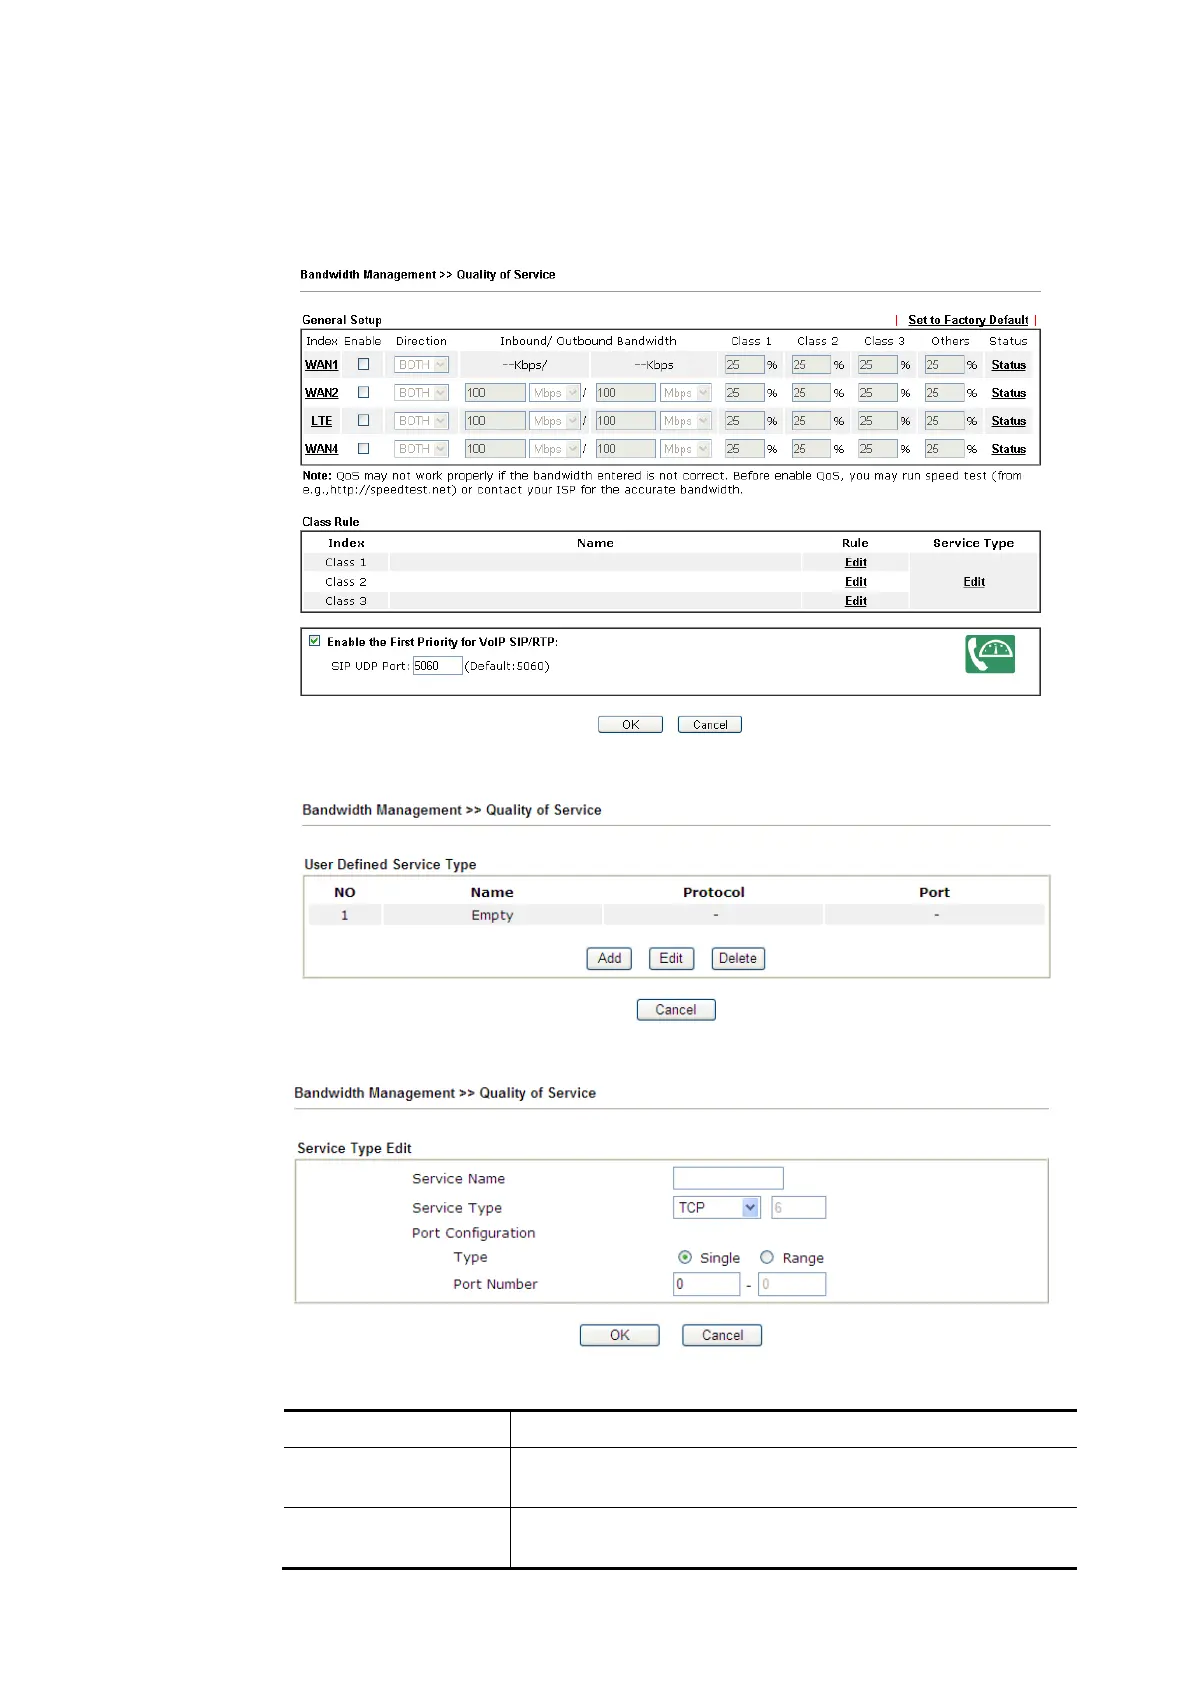Click WAN1 Class 1 percentage field
Screen dimensions: 1190x1684
[x=745, y=365]
